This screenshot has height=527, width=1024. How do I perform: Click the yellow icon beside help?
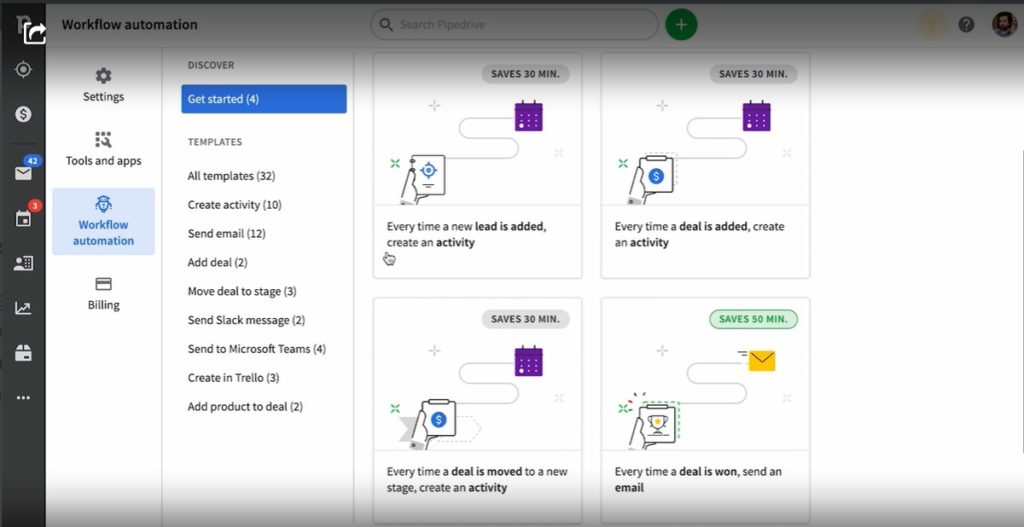pyautogui.click(x=931, y=25)
